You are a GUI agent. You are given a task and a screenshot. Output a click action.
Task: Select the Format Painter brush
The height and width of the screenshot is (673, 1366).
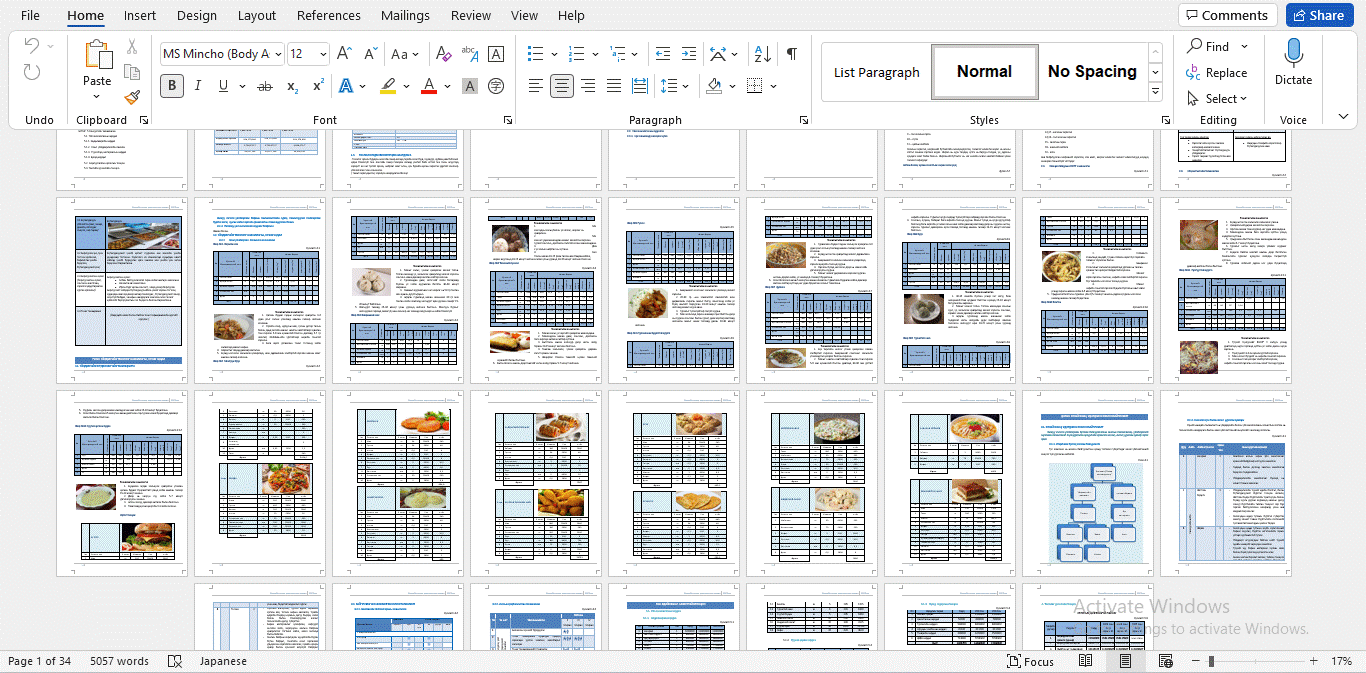pos(131,97)
